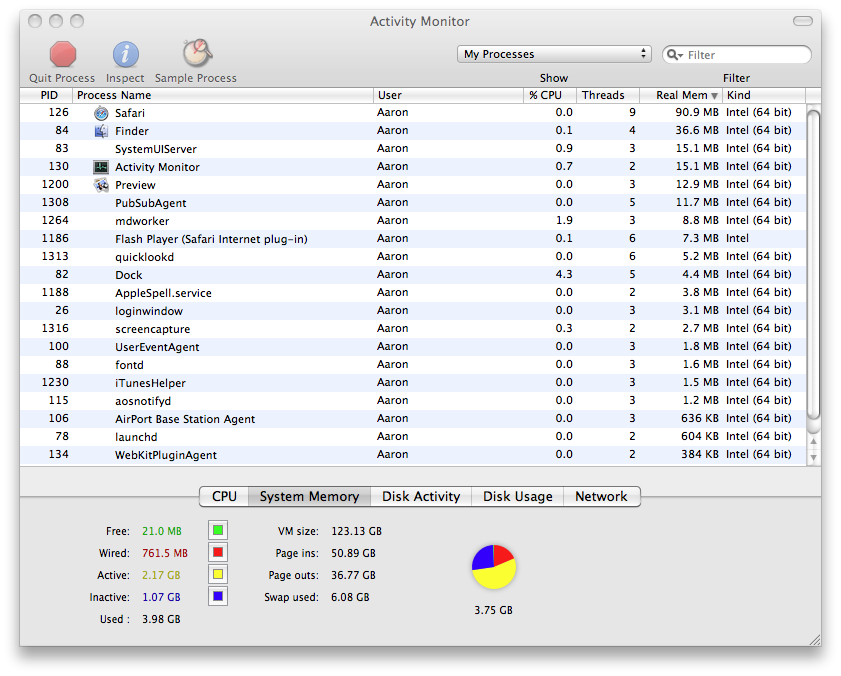Viewport: 841px width, 676px height.
Task: Click PID 1200 in the Preview row
Action: tap(55, 185)
